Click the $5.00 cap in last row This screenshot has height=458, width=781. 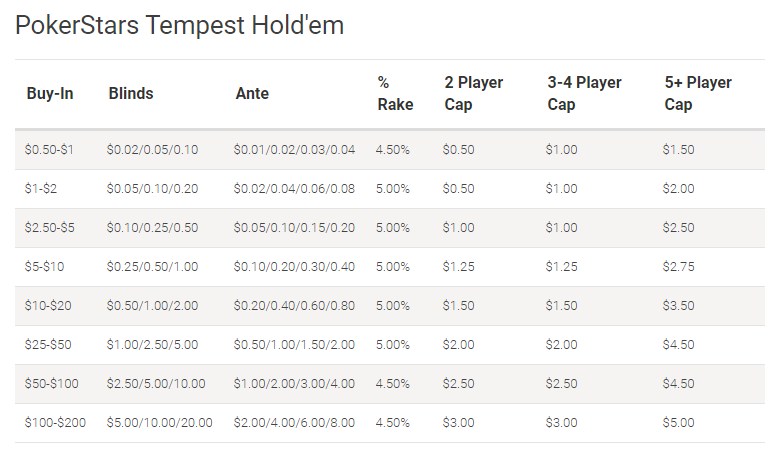click(678, 423)
